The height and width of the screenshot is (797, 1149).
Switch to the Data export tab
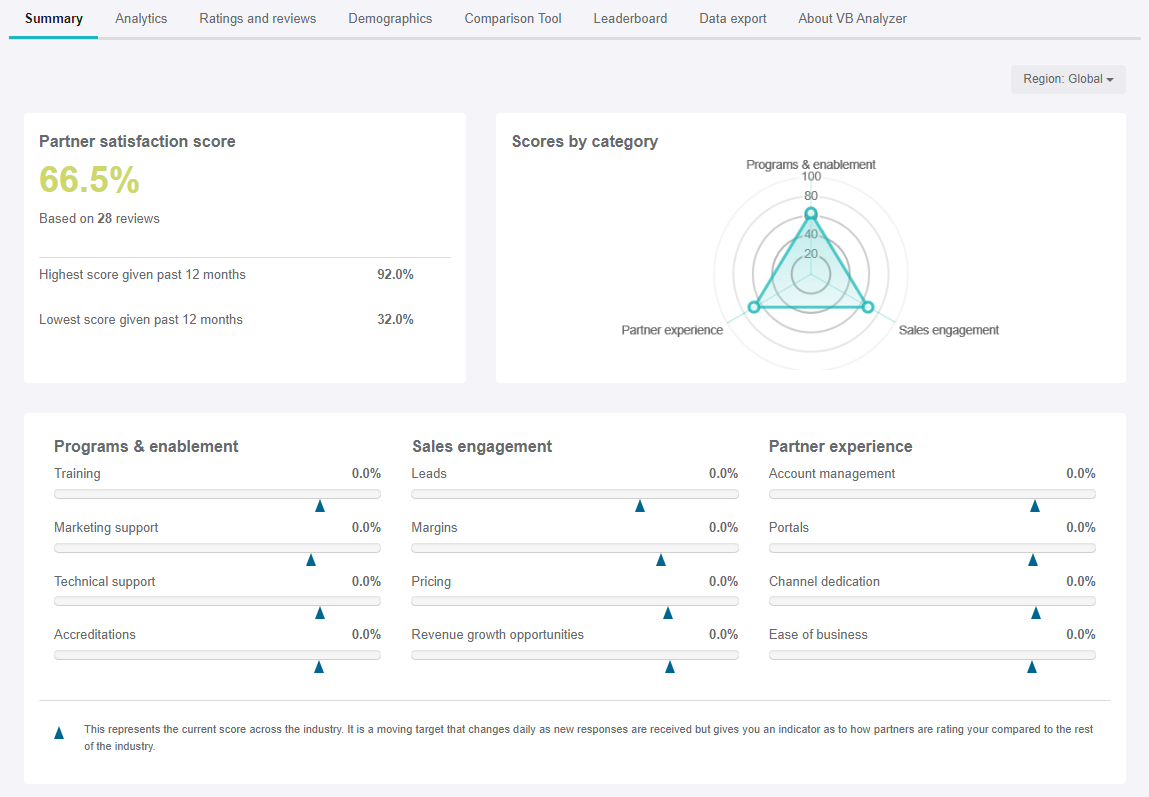click(x=733, y=19)
